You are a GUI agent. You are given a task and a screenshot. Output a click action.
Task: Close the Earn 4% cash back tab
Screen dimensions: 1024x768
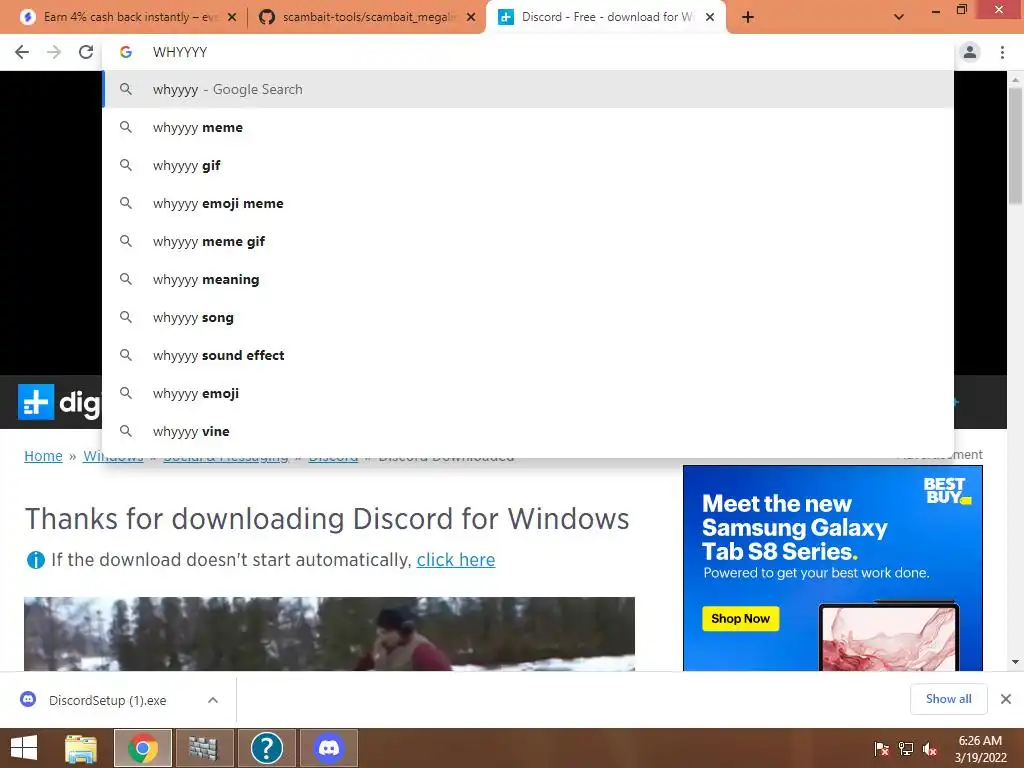232,17
